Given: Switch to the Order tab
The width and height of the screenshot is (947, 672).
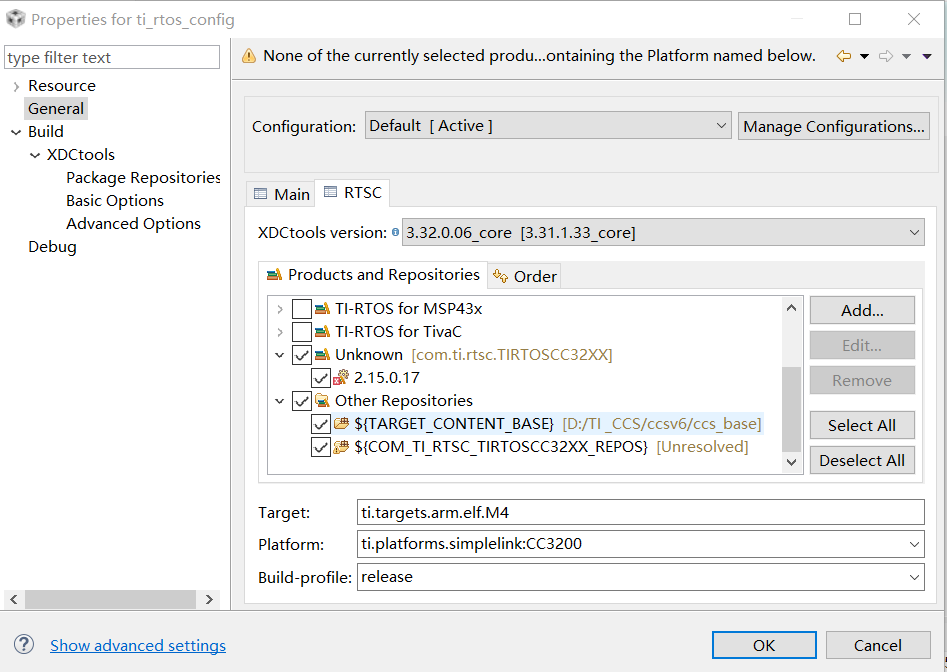Looking at the screenshot, I should tap(525, 276).
